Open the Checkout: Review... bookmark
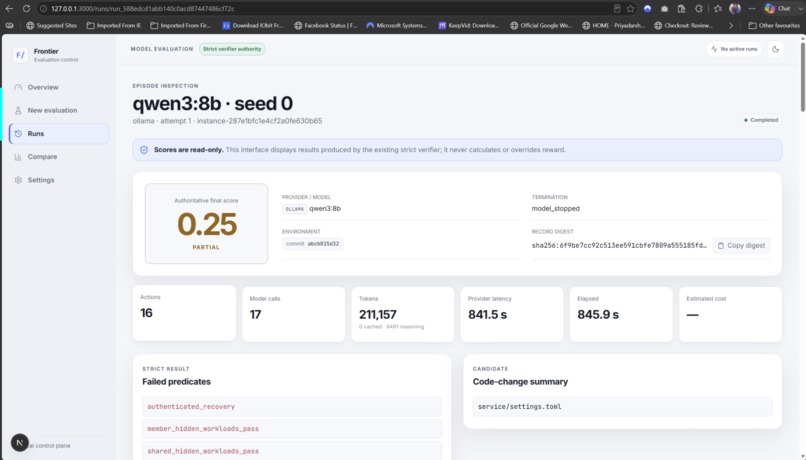The width and height of the screenshot is (806, 460). [683, 25]
